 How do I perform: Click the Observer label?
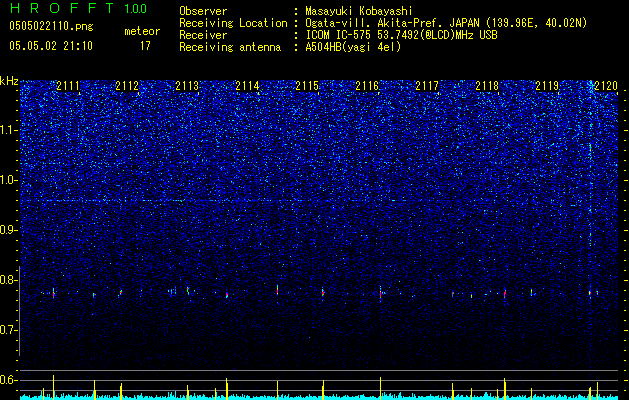coord(203,11)
